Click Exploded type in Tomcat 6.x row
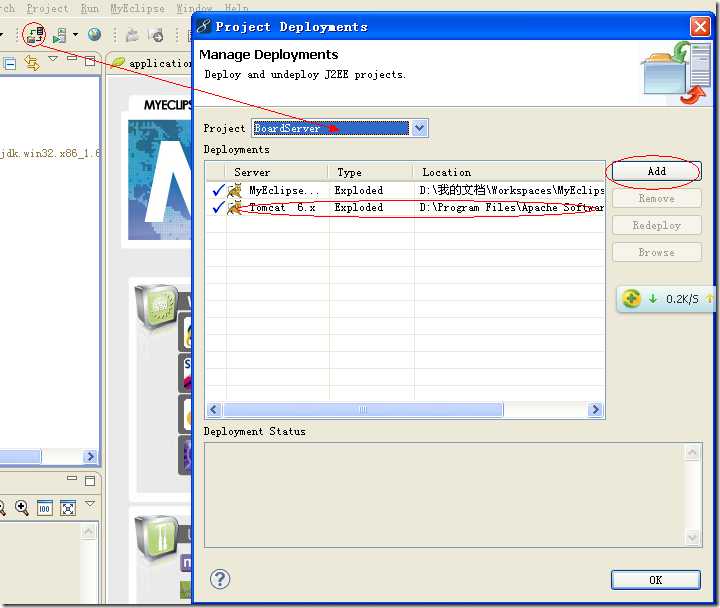 point(359,208)
